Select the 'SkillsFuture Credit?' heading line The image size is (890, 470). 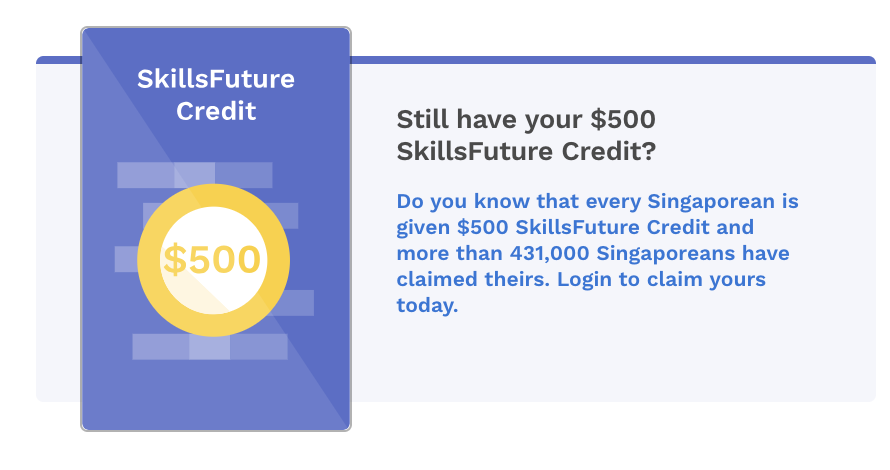pyautogui.click(x=526, y=152)
